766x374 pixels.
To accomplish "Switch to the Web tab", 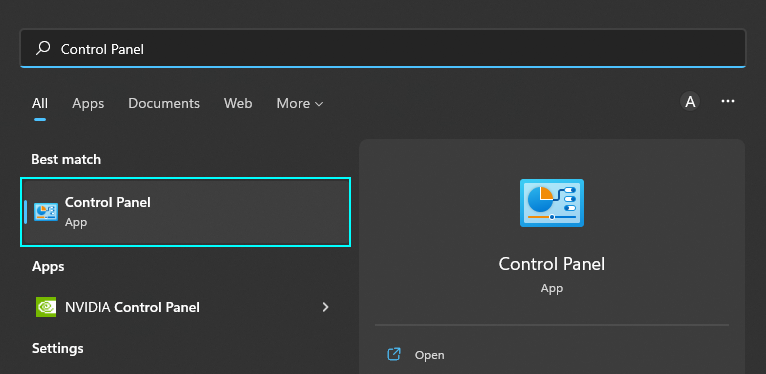I will (238, 104).
